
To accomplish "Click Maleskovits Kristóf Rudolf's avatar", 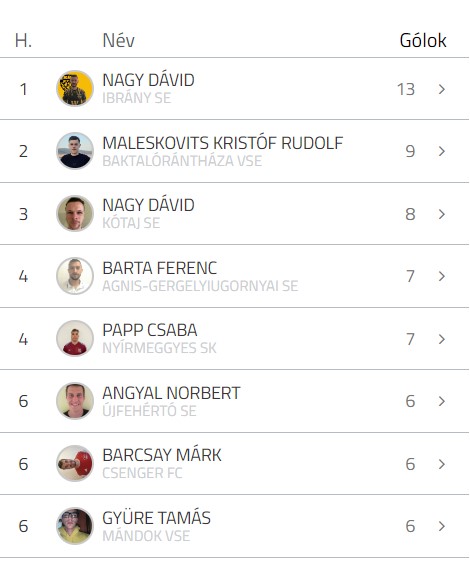I will click(x=75, y=151).
